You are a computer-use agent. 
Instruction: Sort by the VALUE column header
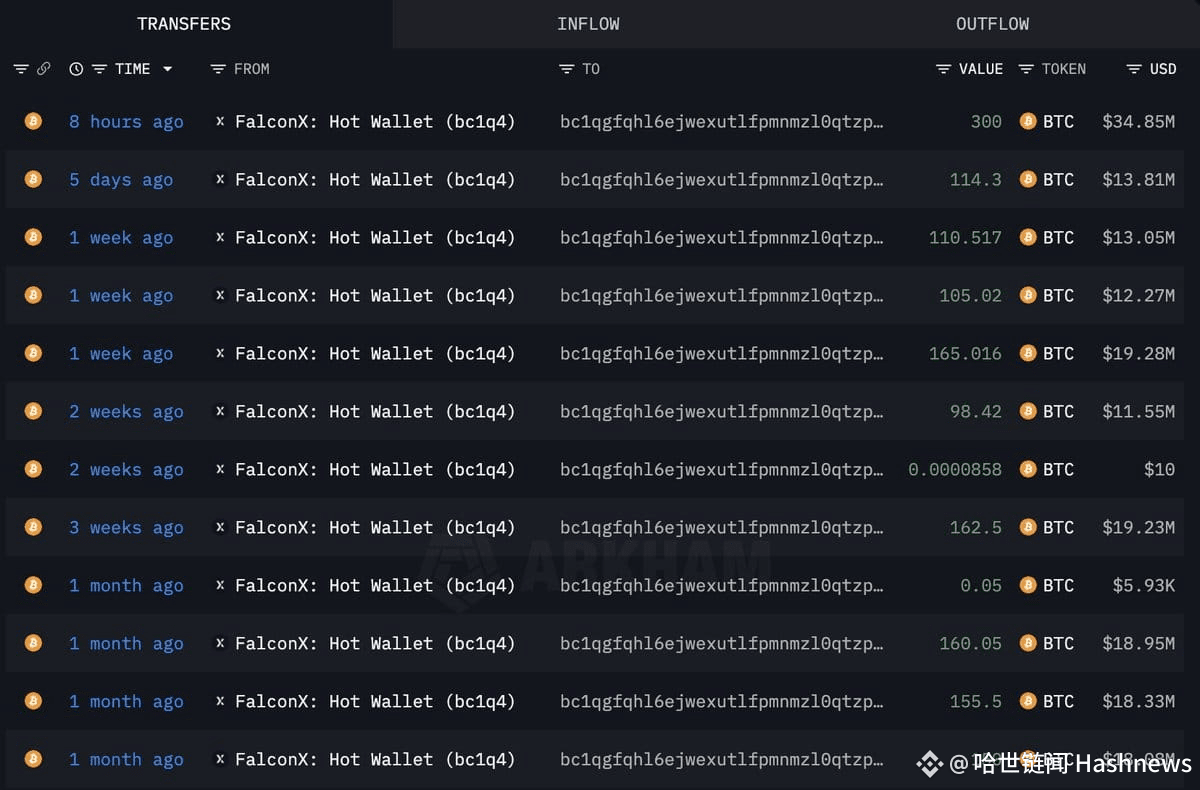point(981,69)
